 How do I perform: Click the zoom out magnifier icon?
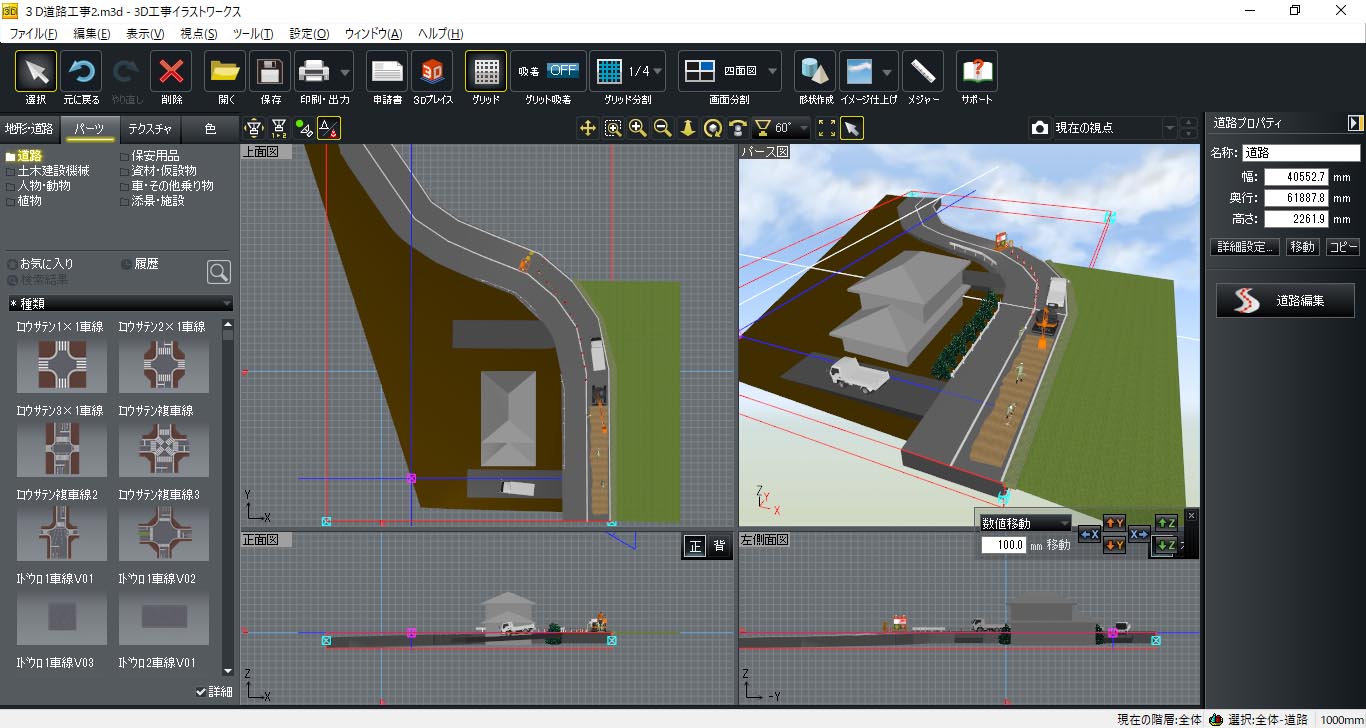663,128
